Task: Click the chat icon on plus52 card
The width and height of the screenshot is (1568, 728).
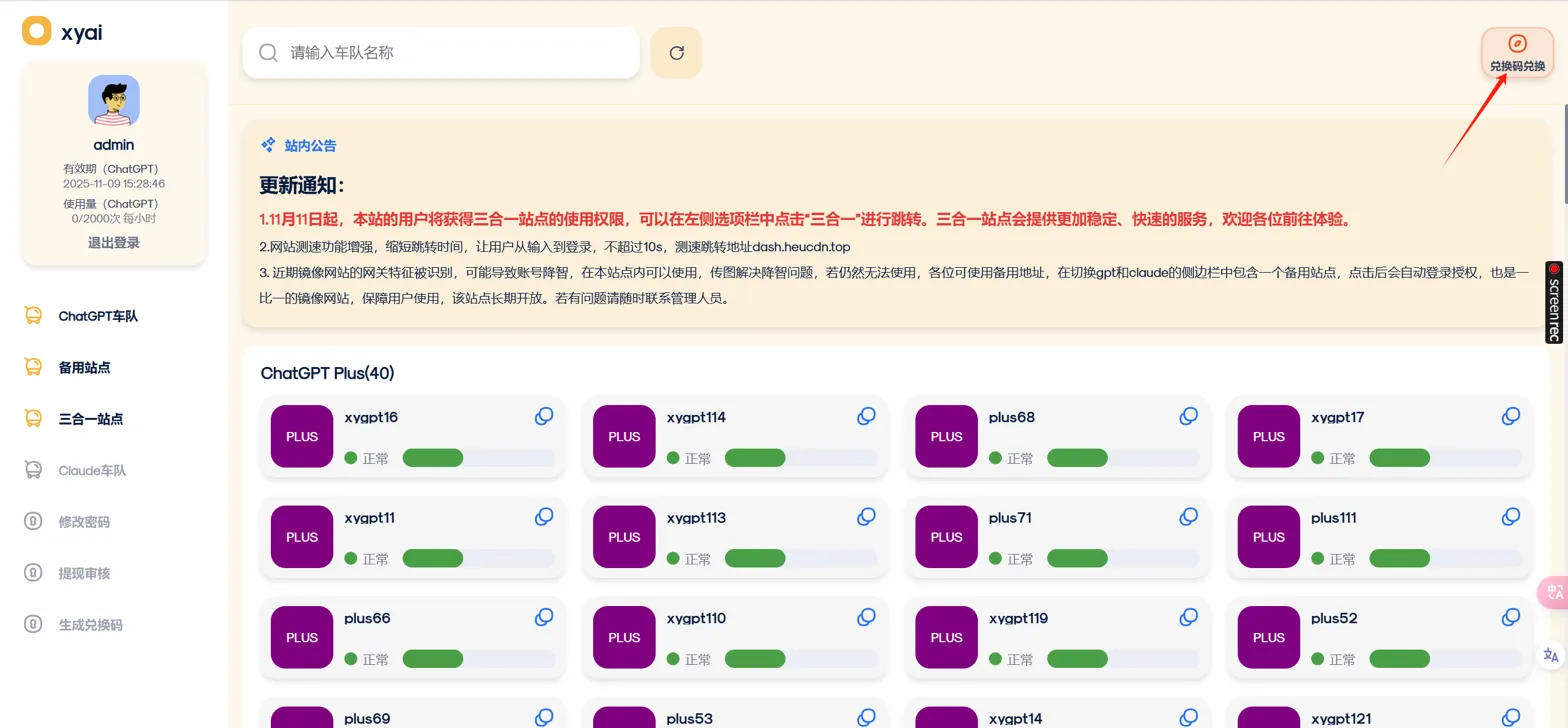Action: (1511, 618)
